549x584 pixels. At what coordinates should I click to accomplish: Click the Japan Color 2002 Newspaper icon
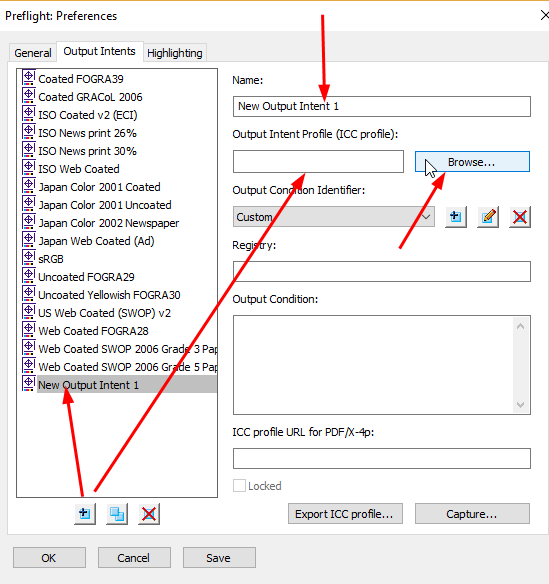(29, 221)
